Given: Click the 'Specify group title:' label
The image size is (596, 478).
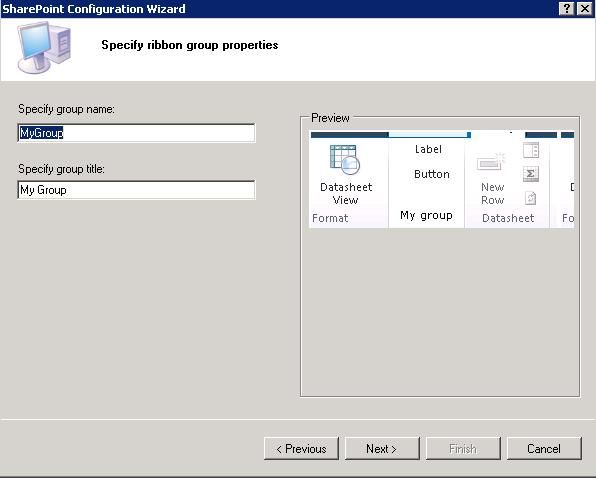Looking at the screenshot, I should (x=61, y=169).
